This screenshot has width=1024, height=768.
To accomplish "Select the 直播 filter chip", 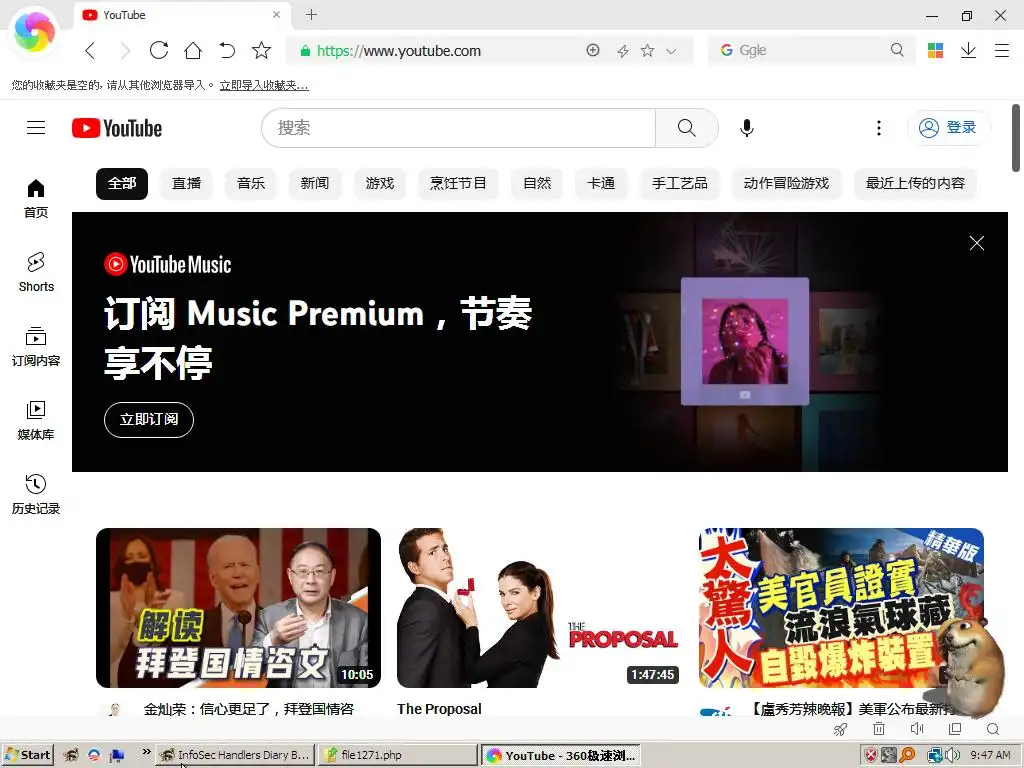I will 186,184.
